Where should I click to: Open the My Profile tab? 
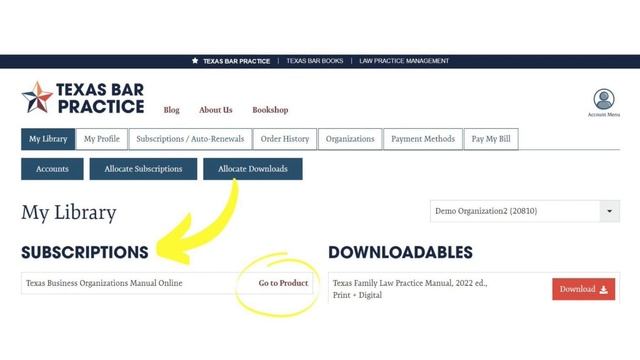pos(102,139)
